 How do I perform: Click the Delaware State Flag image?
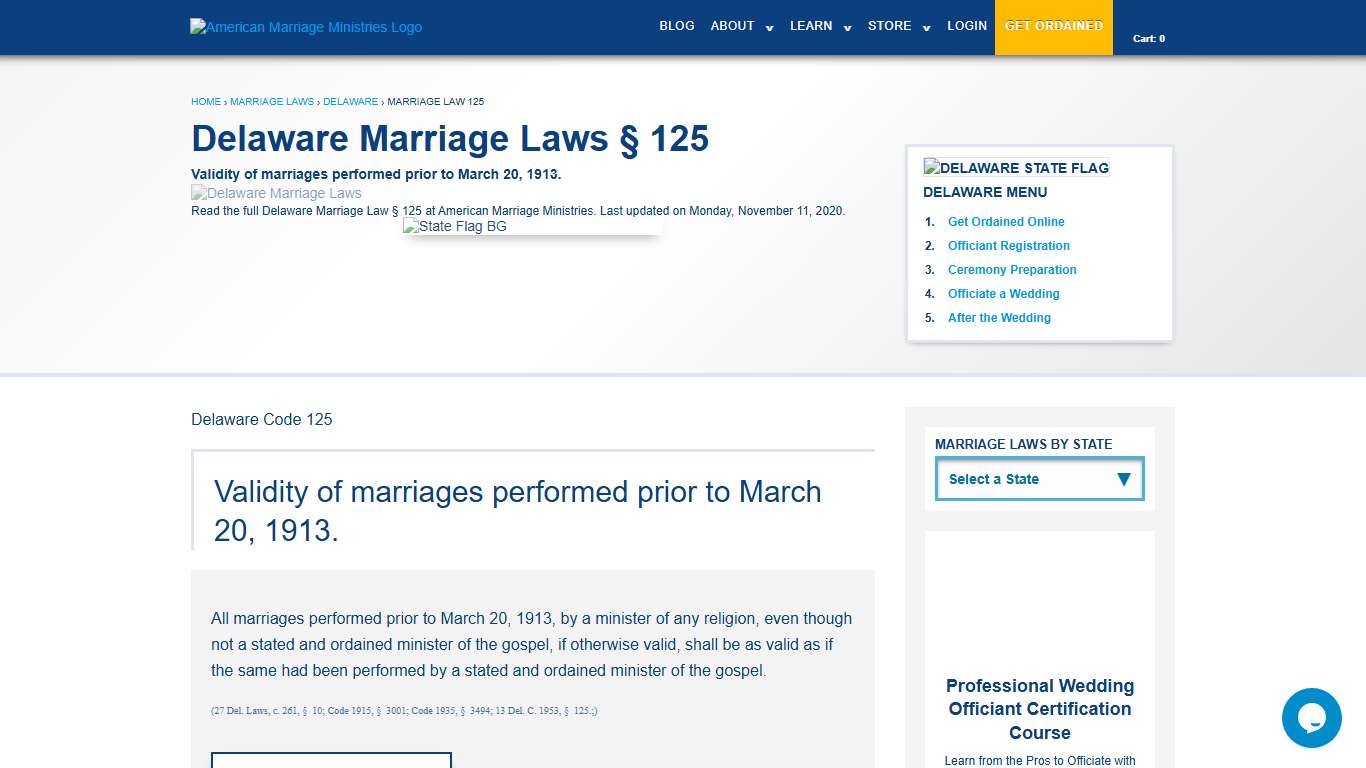coord(1016,167)
